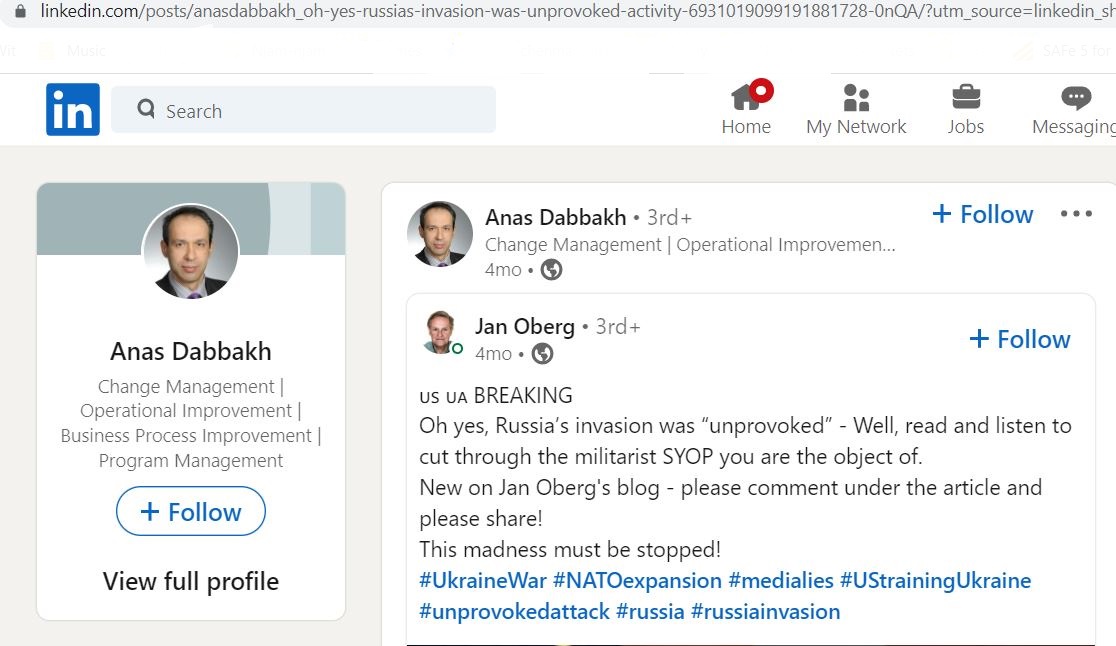This screenshot has width=1116, height=646.
Task: Click the browser padlock site info icon
Action: tap(21, 11)
